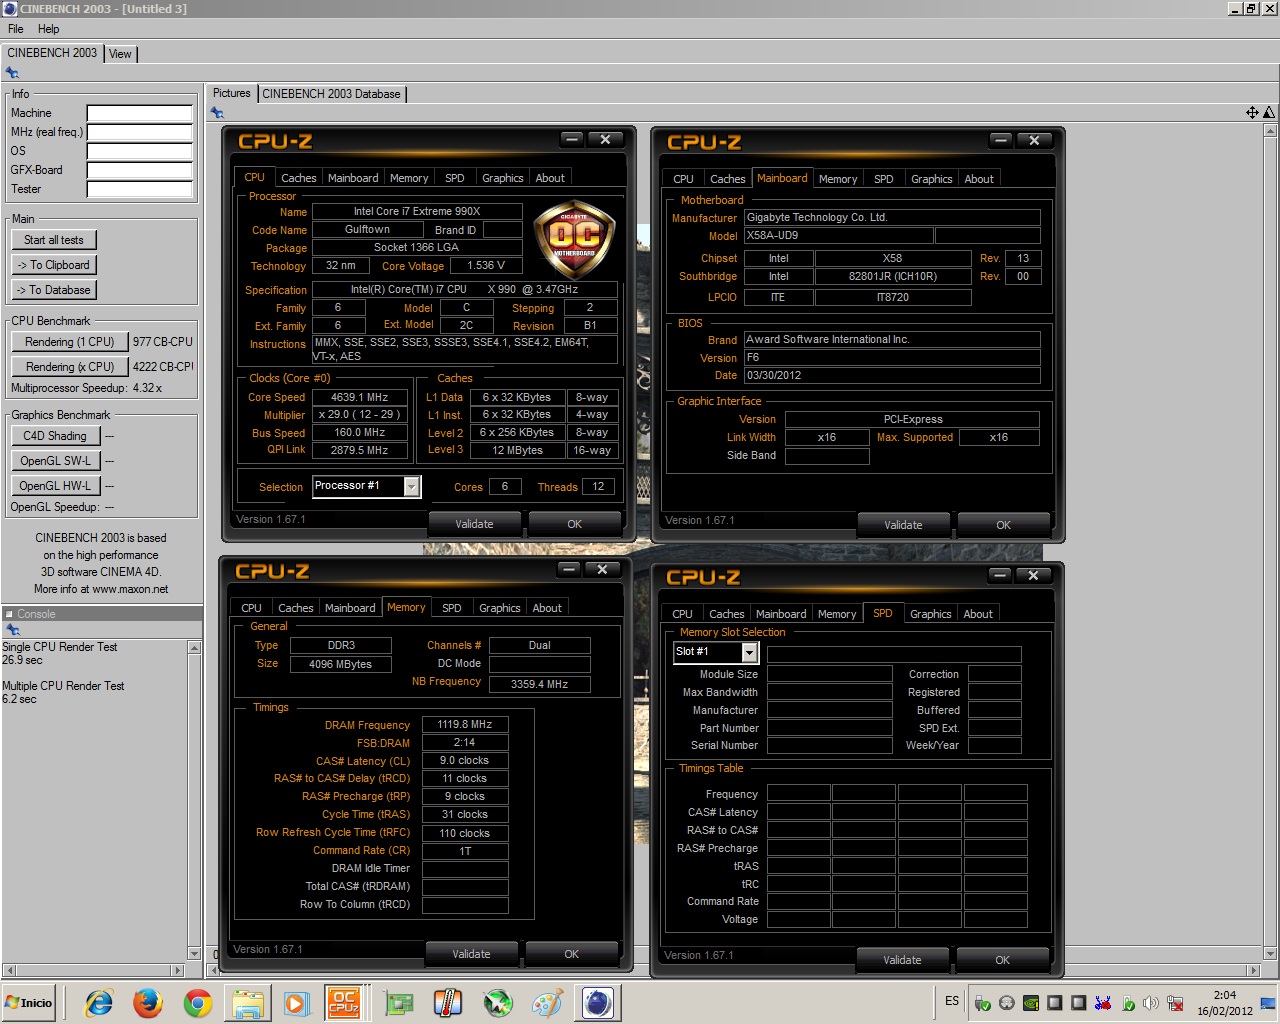Click the ES language indicator
This screenshot has width=1280, height=1024.
[x=952, y=1001]
